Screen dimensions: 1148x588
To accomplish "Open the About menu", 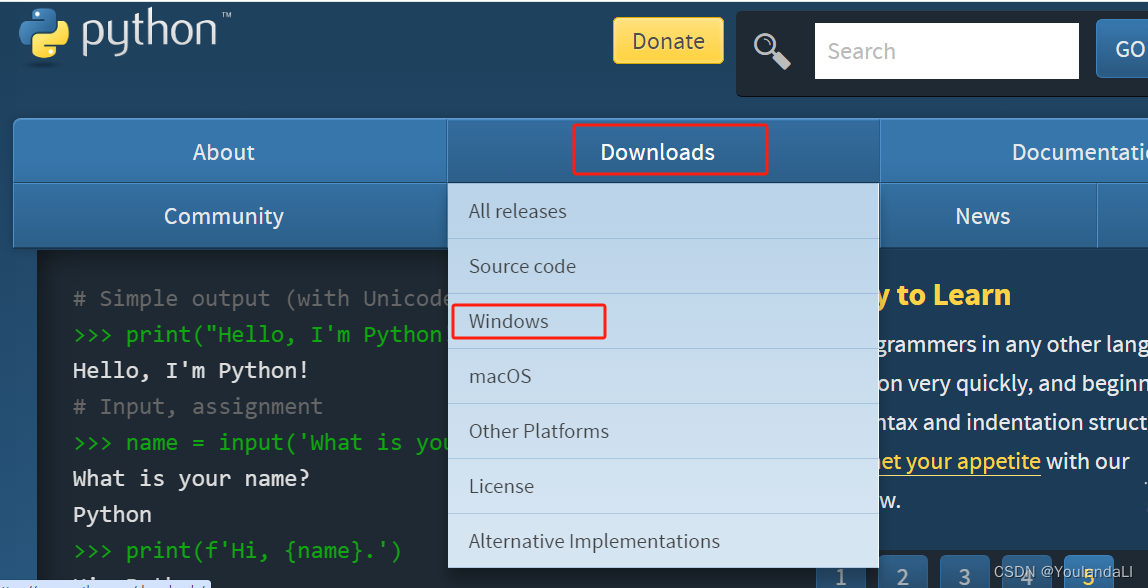I will coord(223,151).
